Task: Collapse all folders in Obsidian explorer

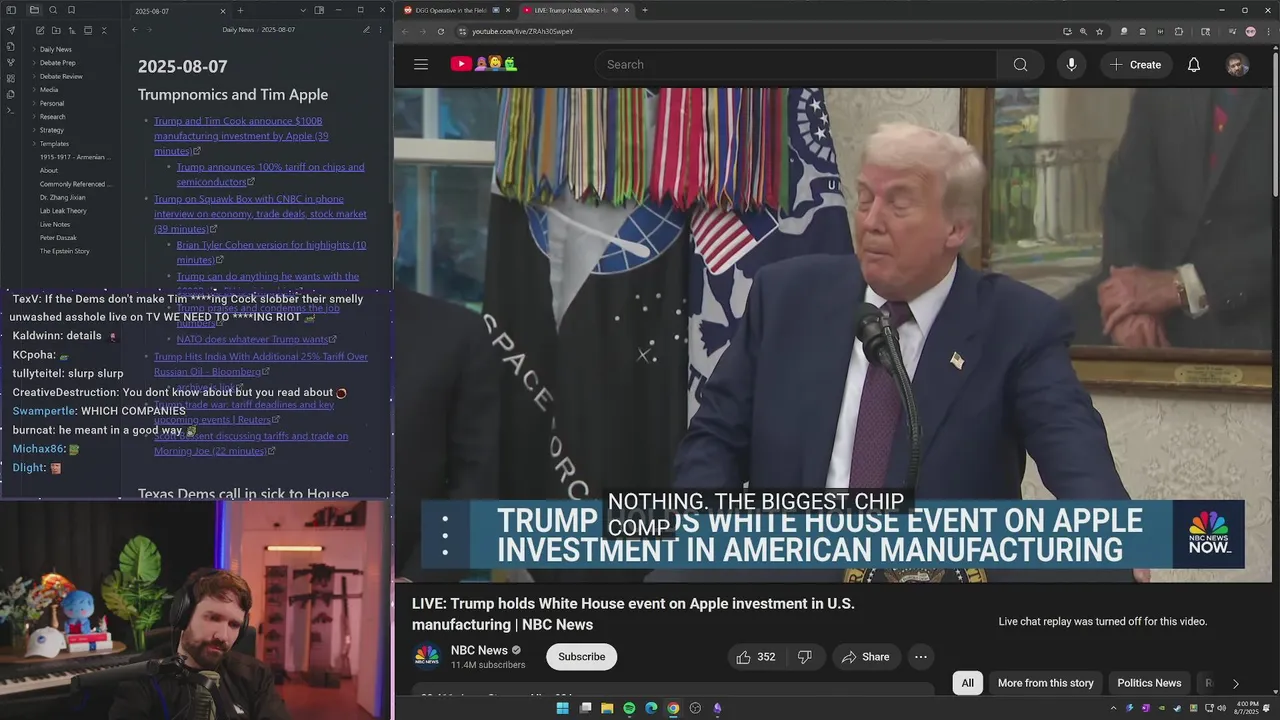Action: [x=103, y=31]
